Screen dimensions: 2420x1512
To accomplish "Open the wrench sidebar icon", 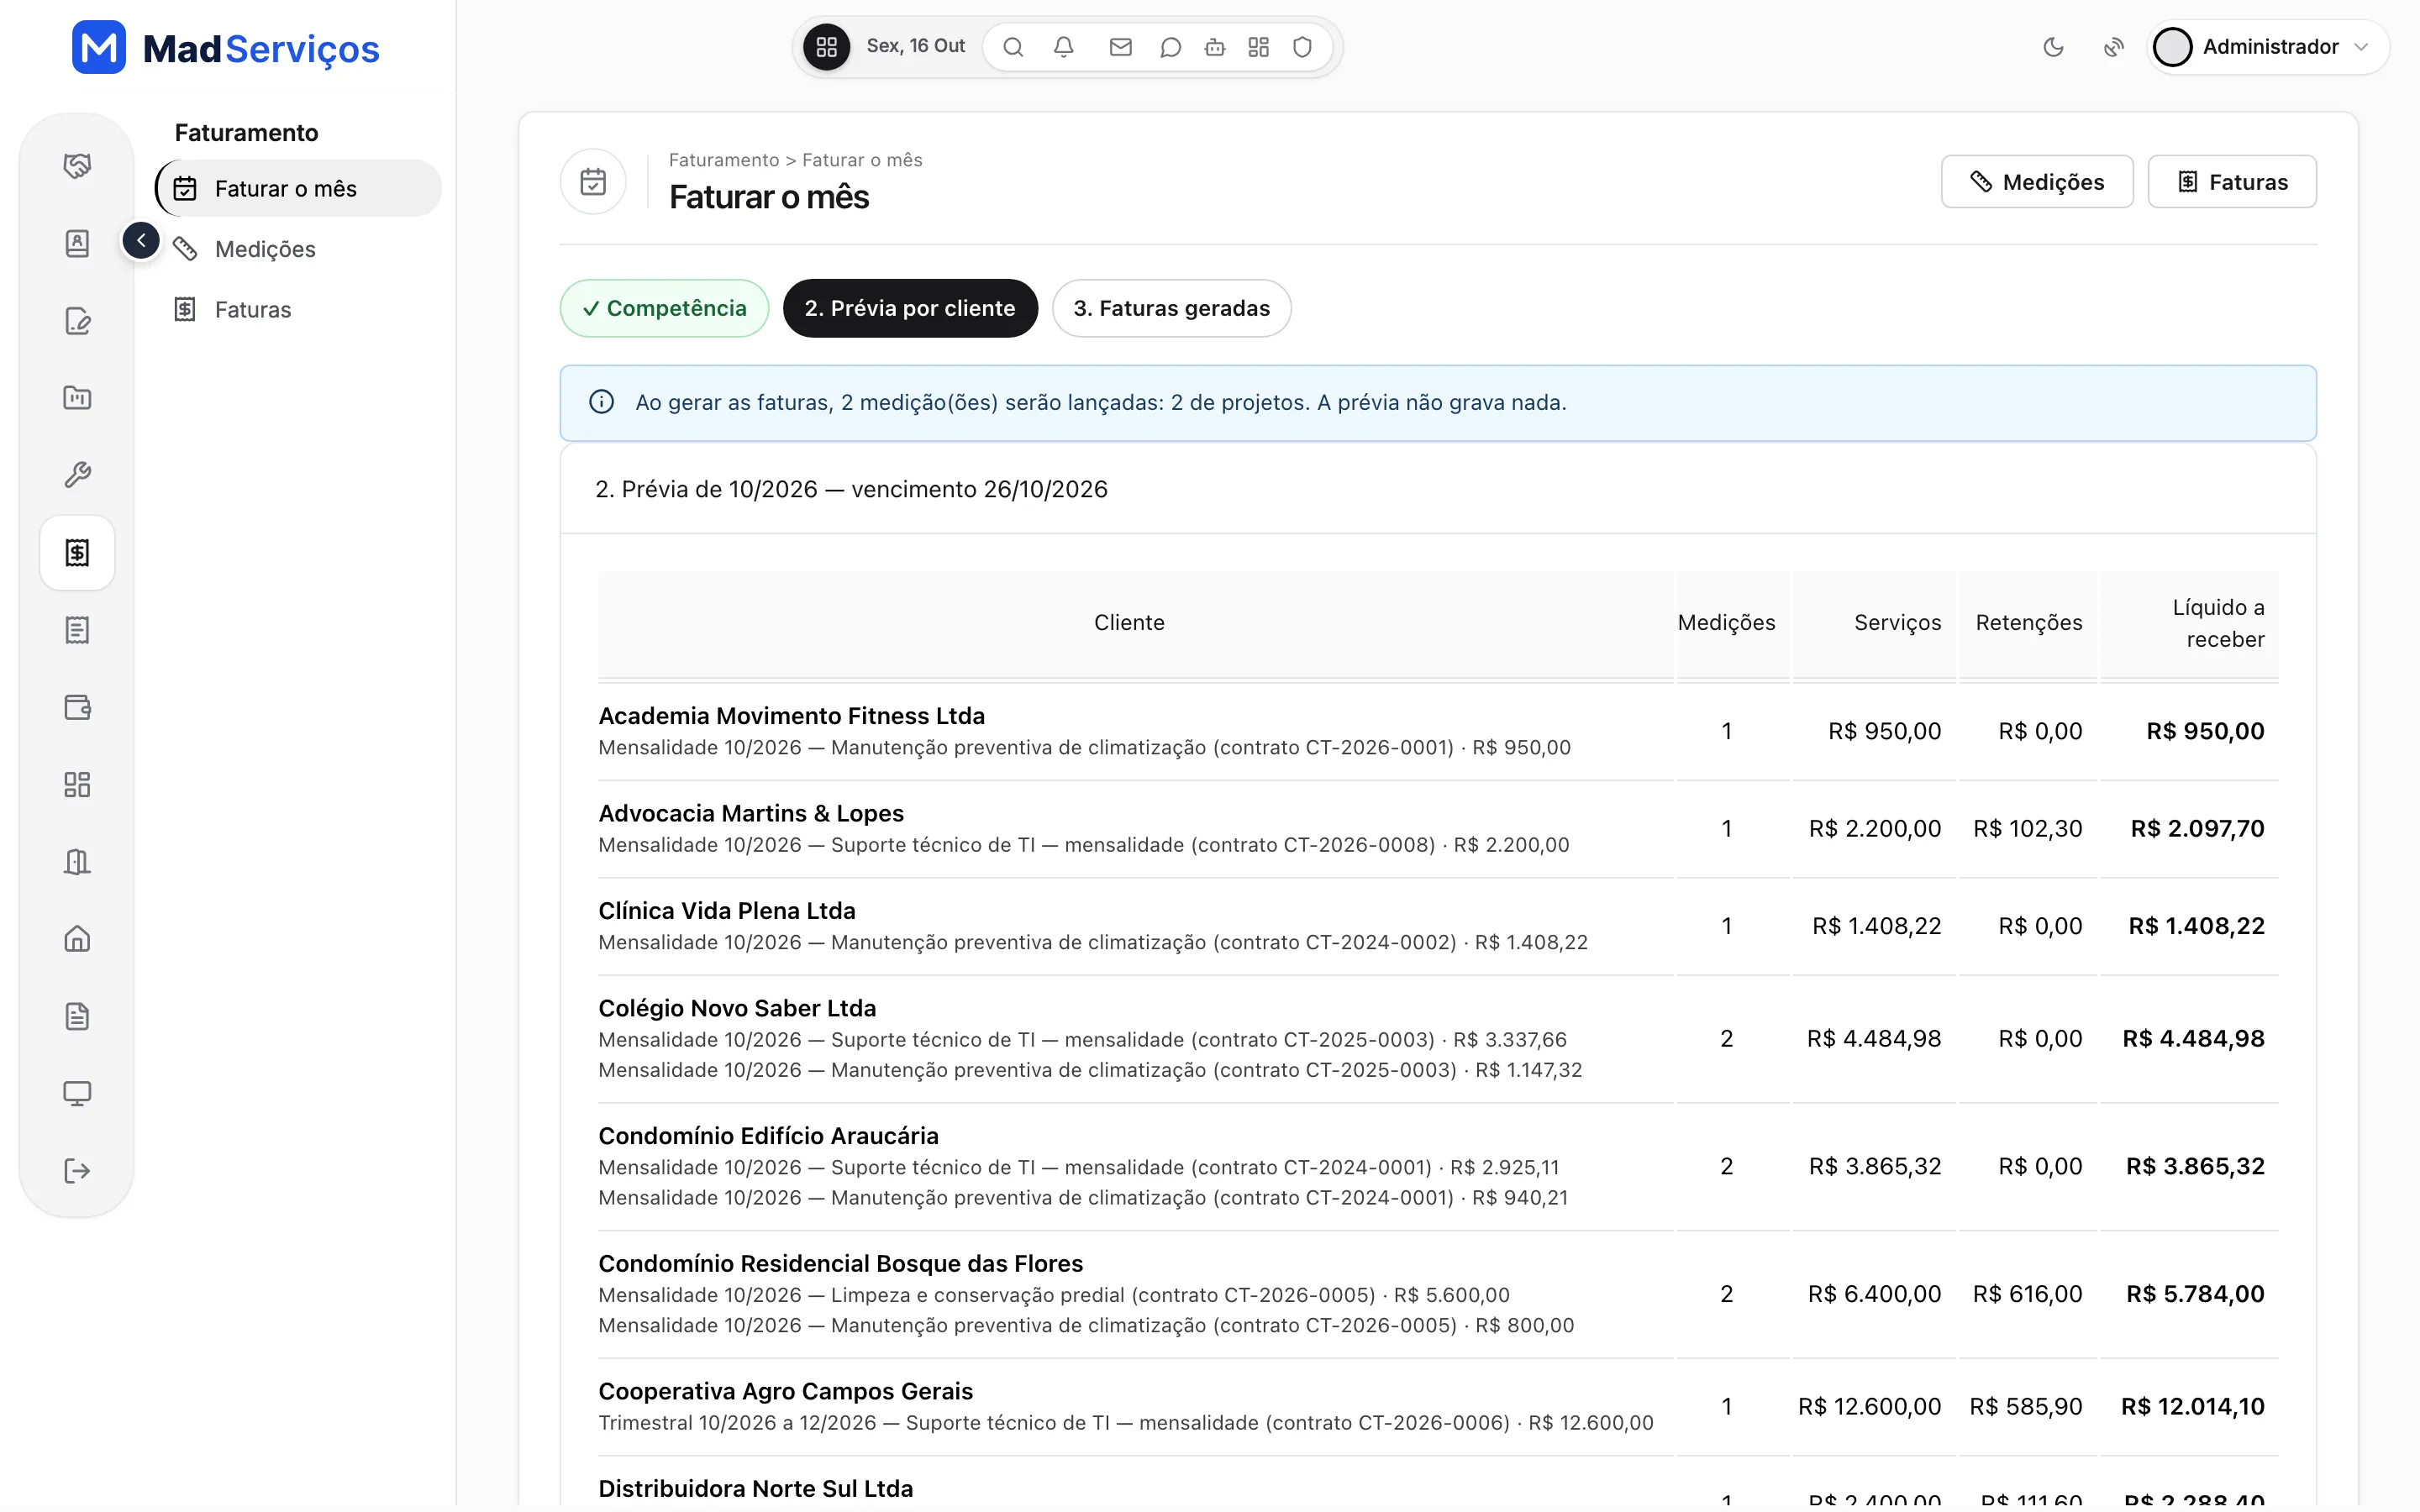I will pos(77,475).
